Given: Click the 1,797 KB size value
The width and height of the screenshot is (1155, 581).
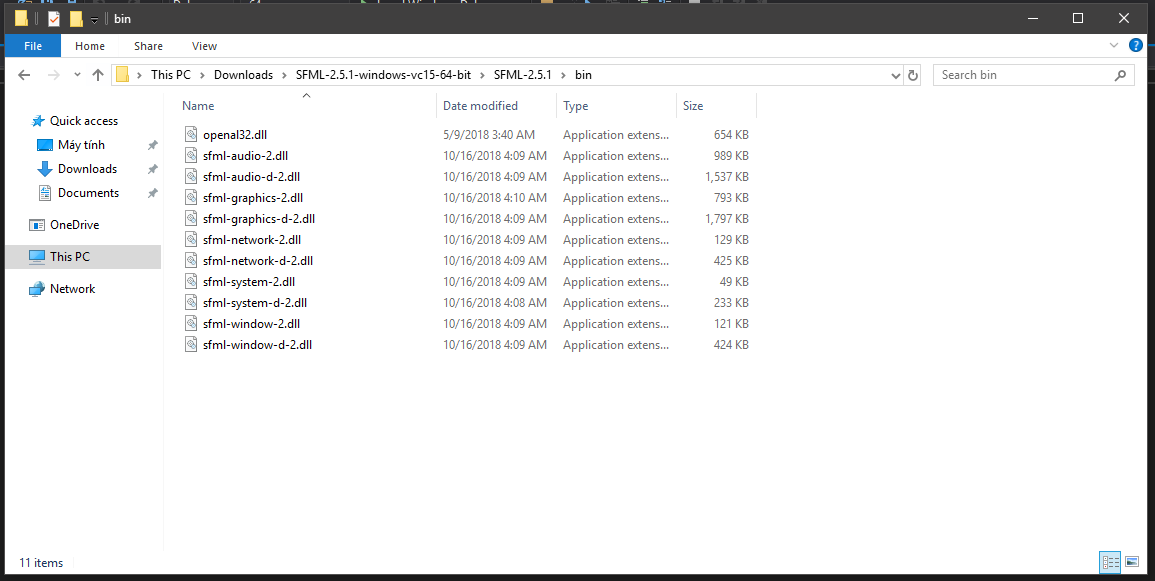Looking at the screenshot, I should point(726,219).
